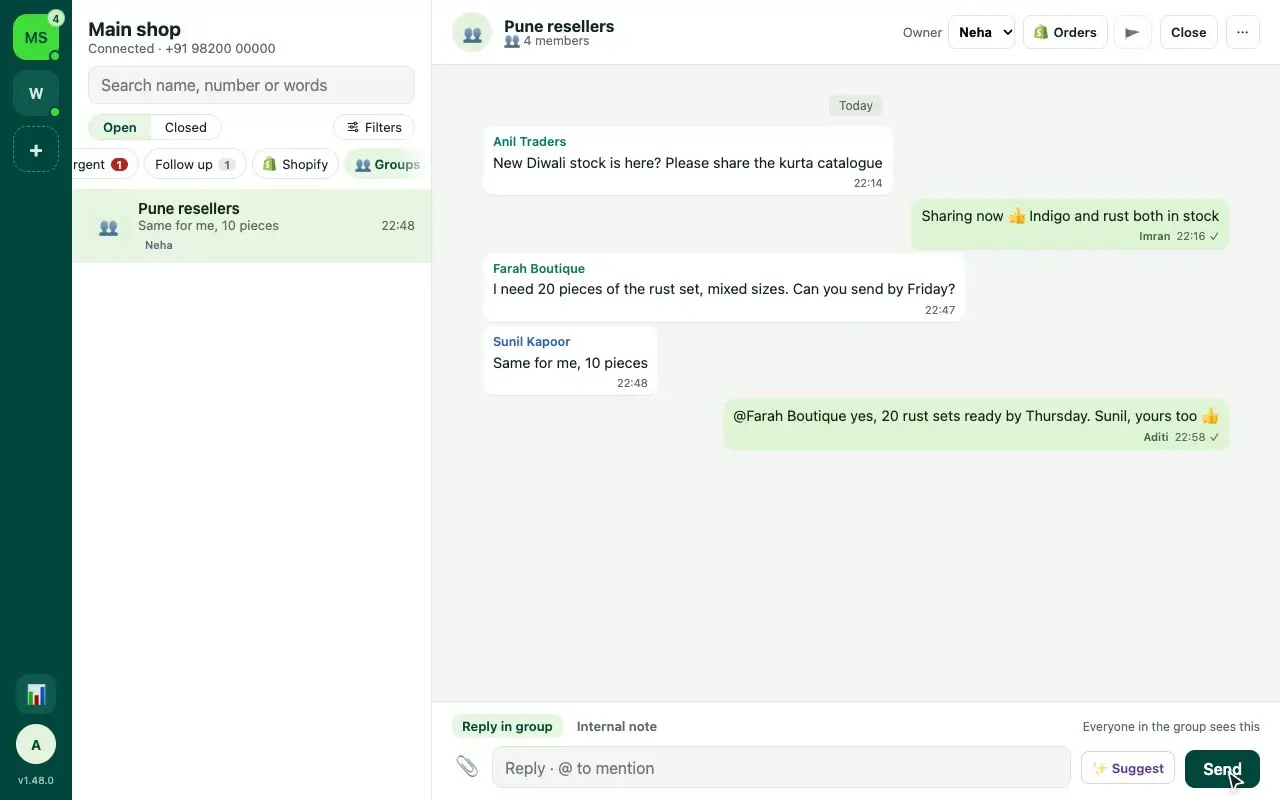Click the Pune resellers group avatar in header

coord(472,32)
